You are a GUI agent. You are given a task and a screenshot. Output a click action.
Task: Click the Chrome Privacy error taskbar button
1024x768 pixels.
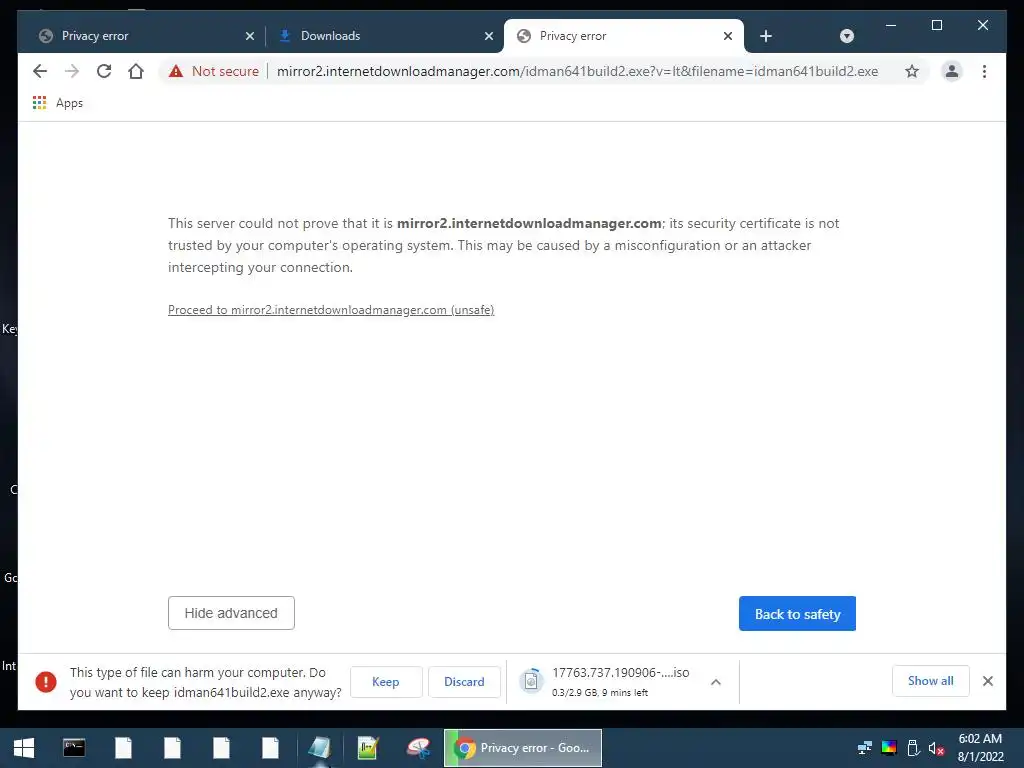[523, 748]
